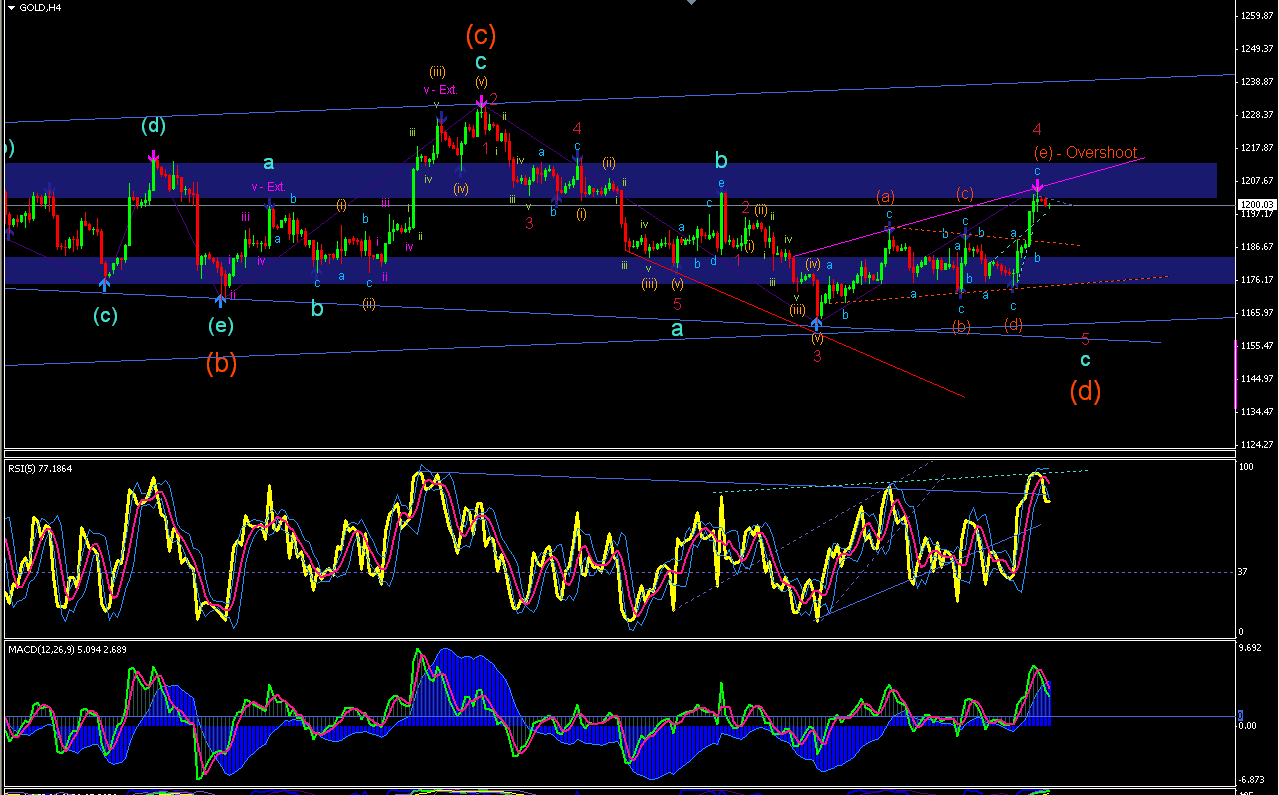Image resolution: width=1279 pixels, height=795 pixels.
Task: Click the cyan (d) wave label
Action: coord(153,126)
